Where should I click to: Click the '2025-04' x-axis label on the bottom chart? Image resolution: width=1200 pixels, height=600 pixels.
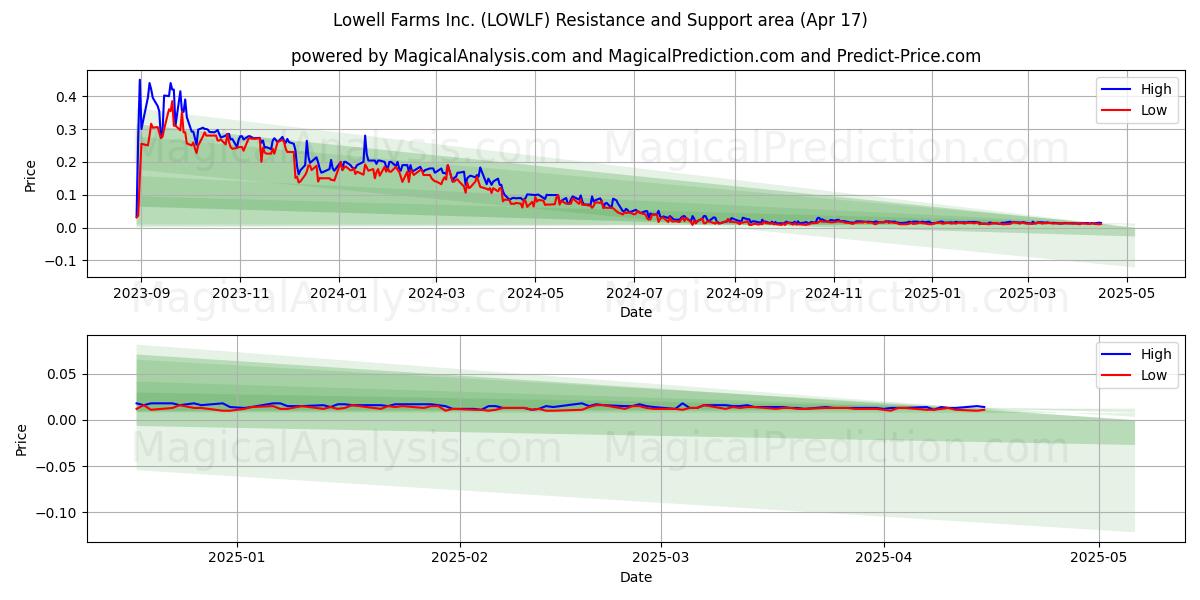click(884, 559)
